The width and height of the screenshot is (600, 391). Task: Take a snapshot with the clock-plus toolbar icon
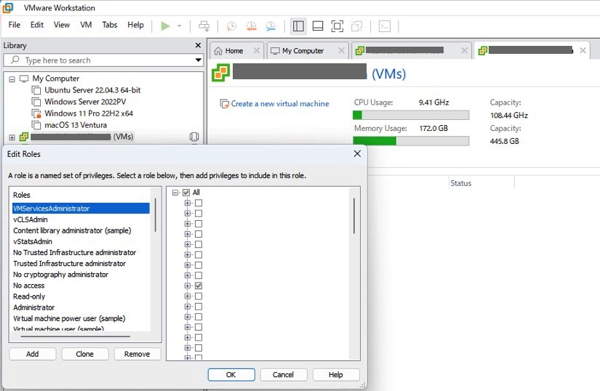tap(232, 26)
